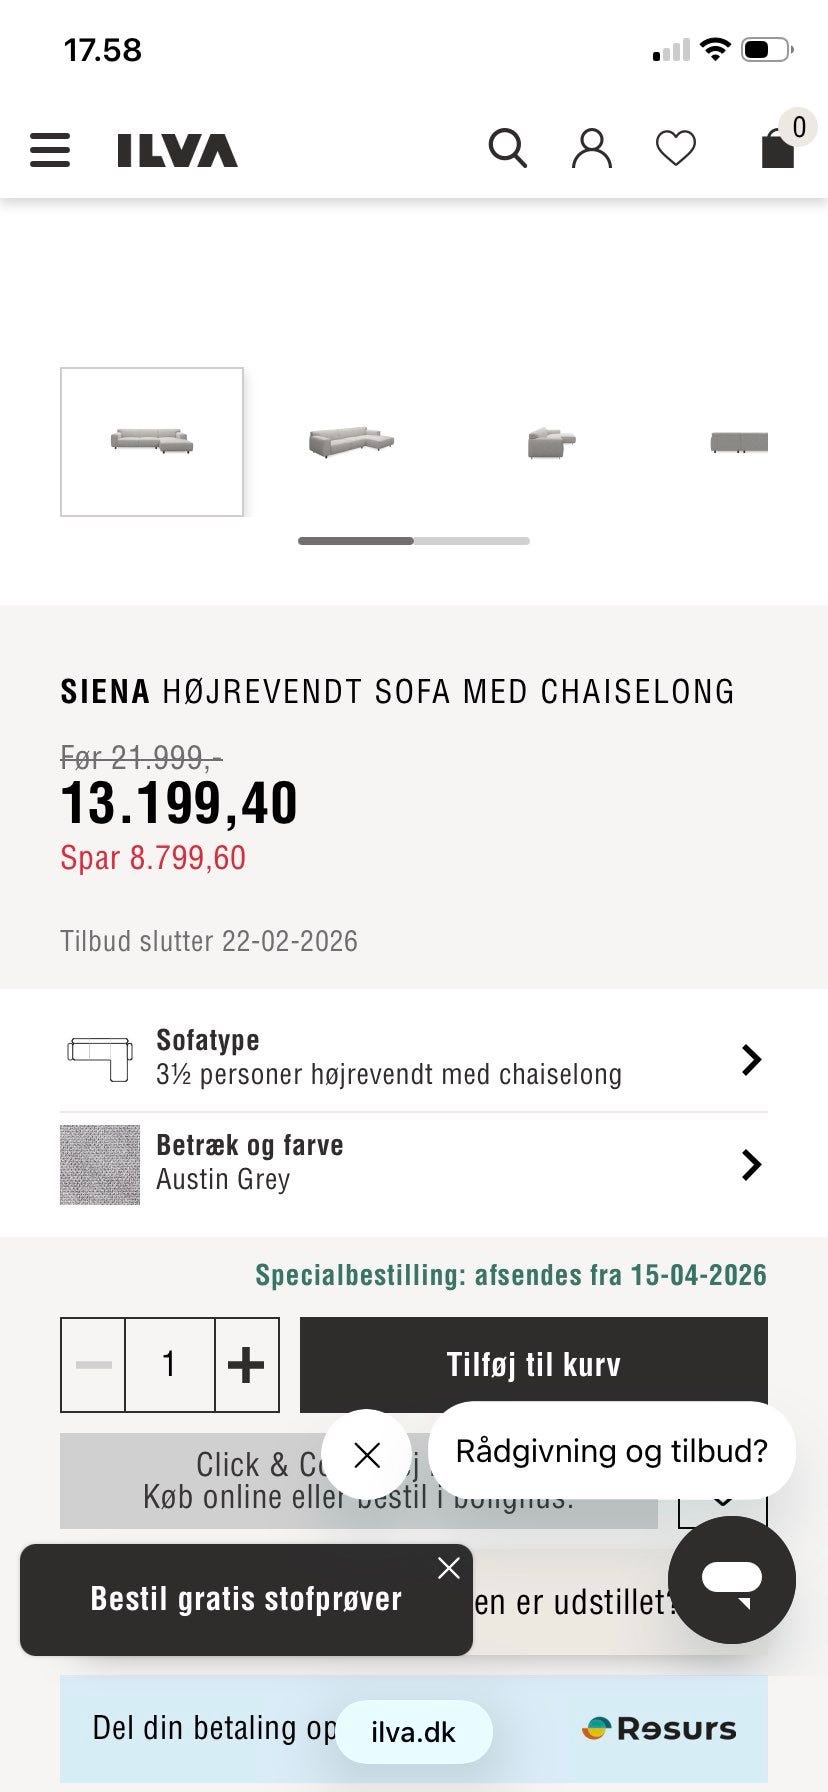Tap the ILVA logo
This screenshot has width=828, height=1792.
pyautogui.click(x=177, y=151)
